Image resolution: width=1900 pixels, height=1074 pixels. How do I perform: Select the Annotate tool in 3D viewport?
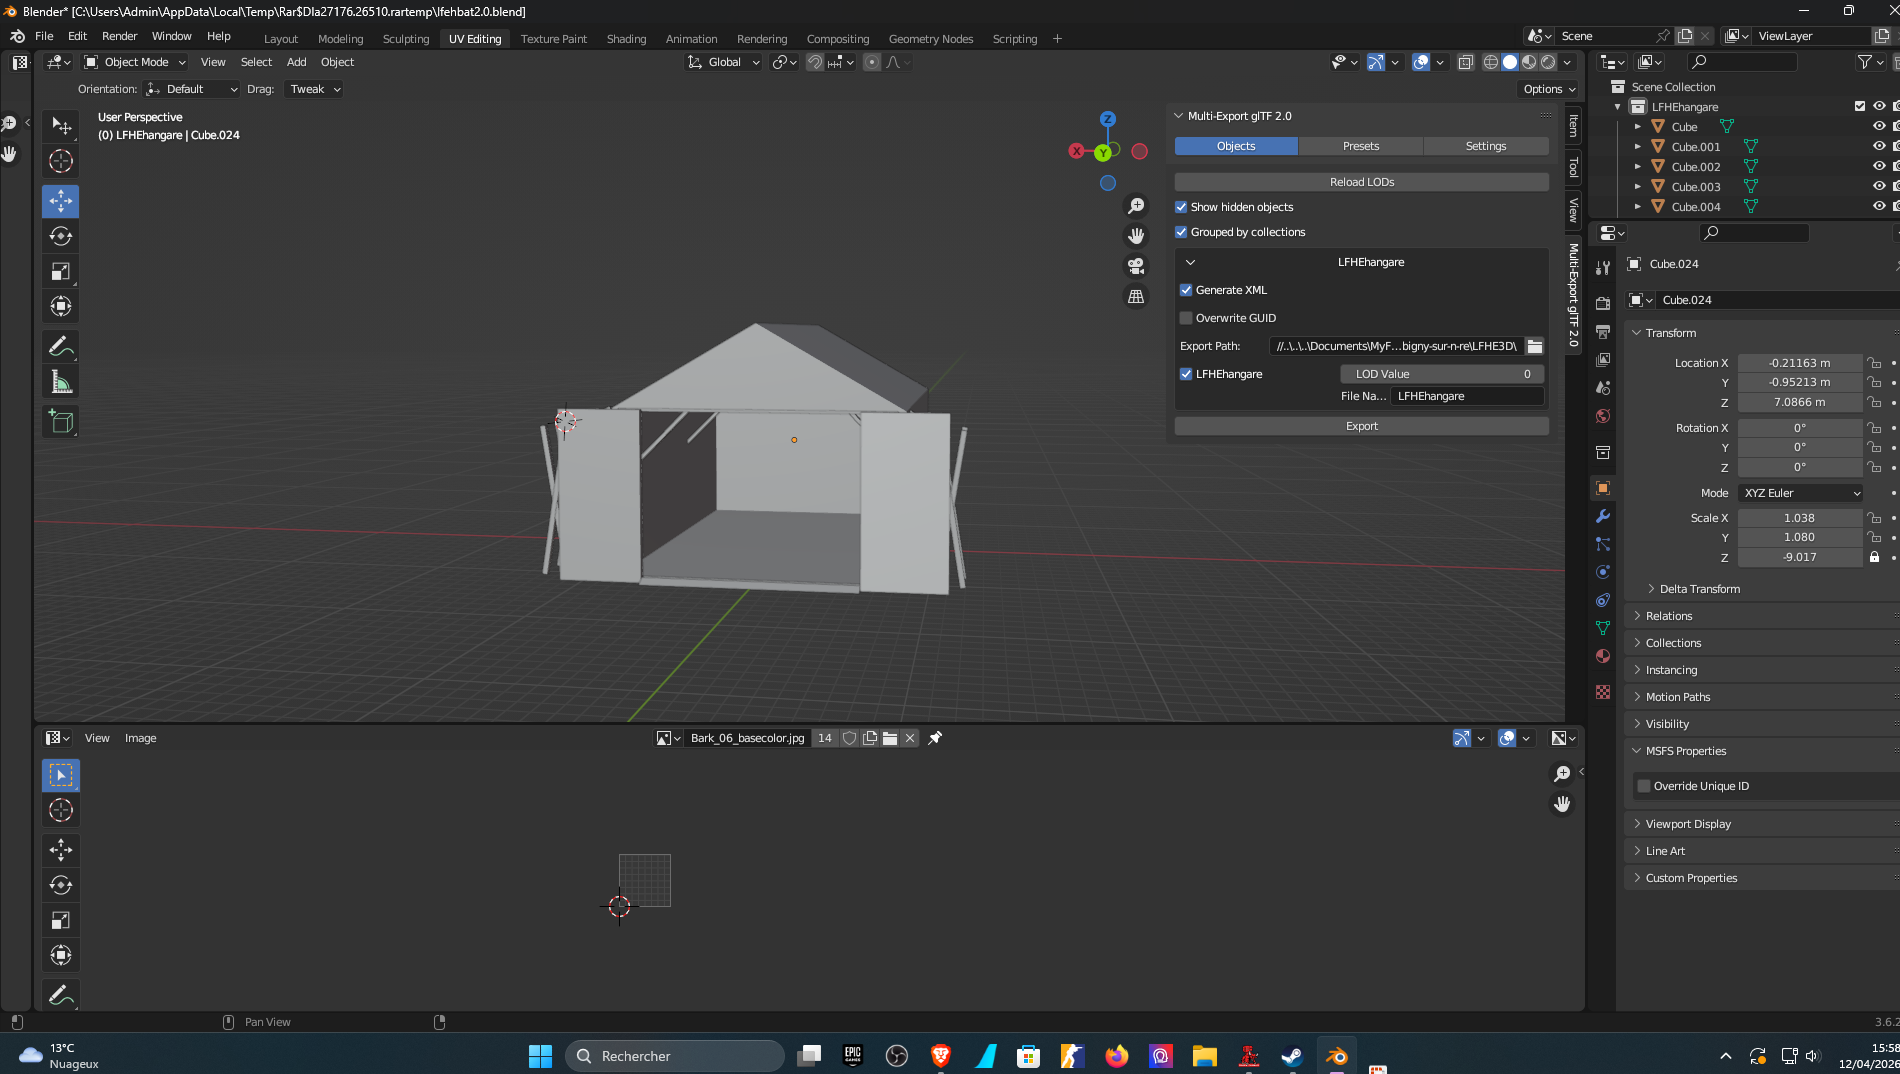(x=61, y=347)
